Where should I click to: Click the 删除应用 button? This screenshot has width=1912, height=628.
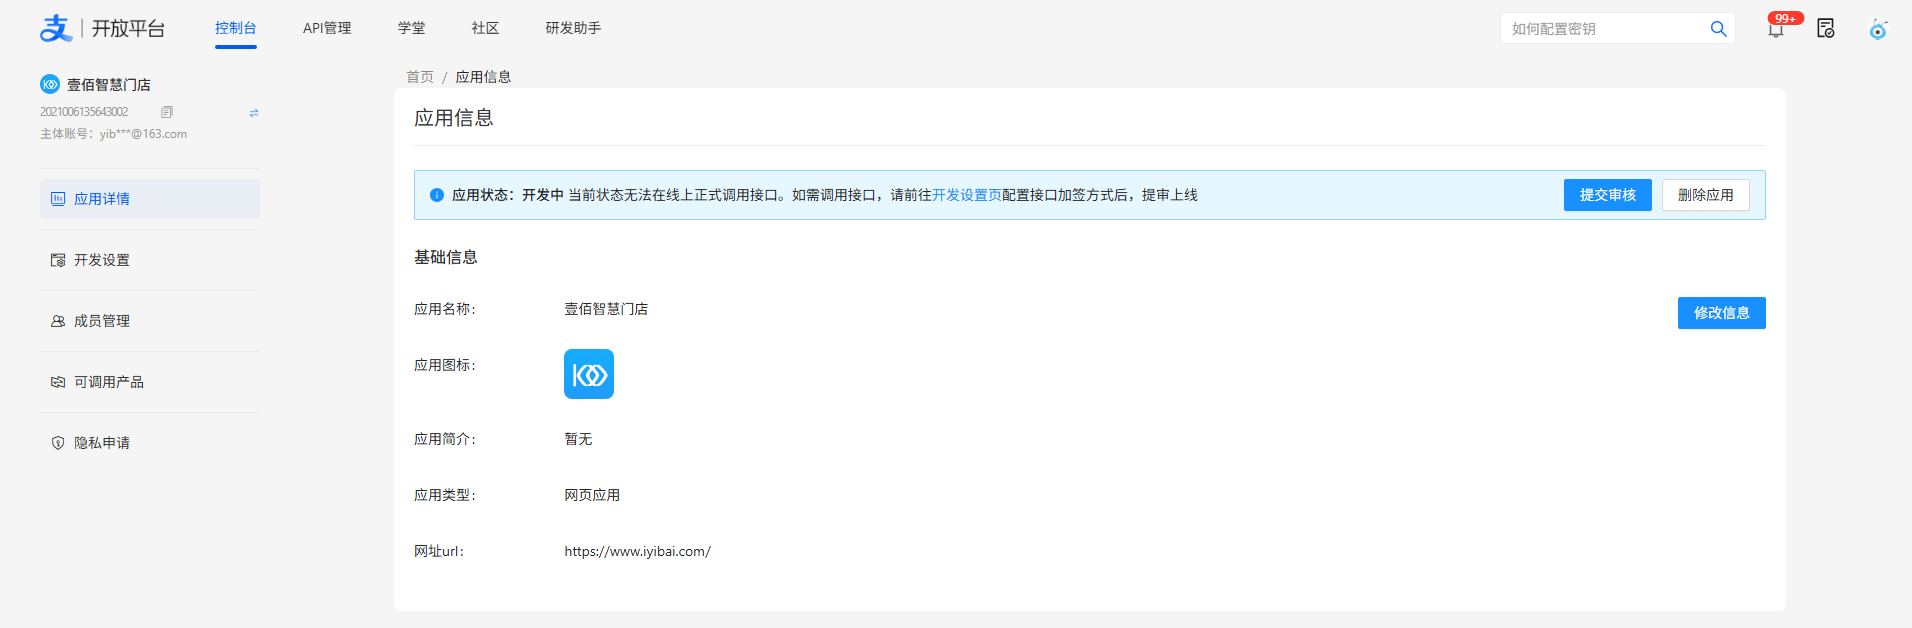click(1706, 195)
